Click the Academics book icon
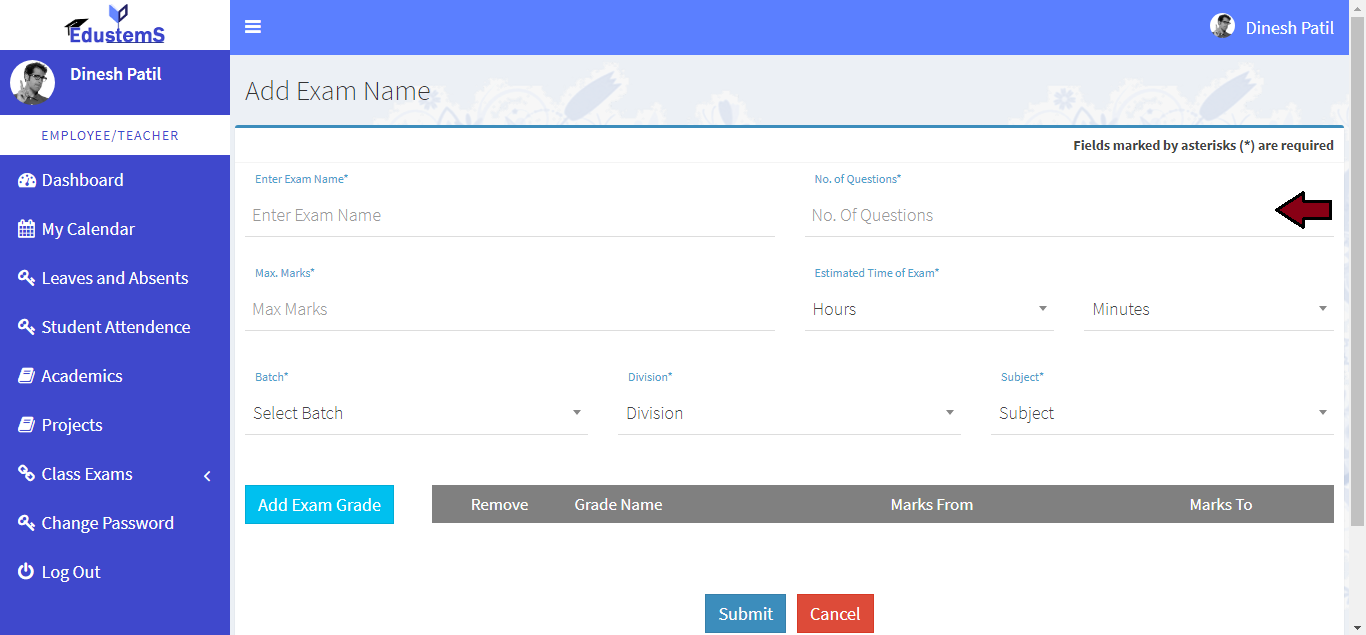This screenshot has height=635, width=1366. coord(27,376)
